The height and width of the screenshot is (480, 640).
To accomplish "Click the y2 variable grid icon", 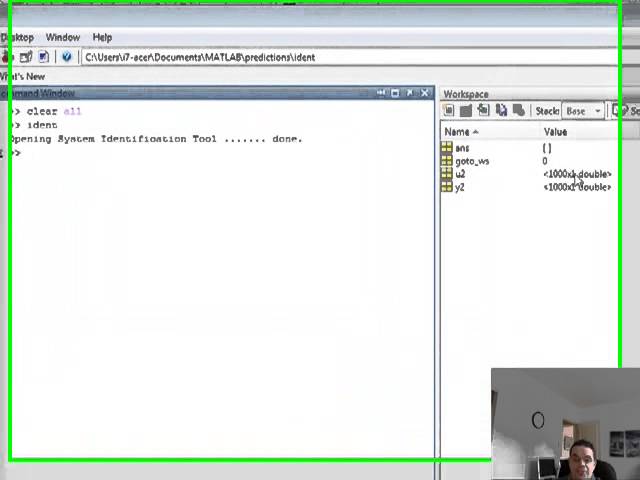I will click(x=447, y=187).
